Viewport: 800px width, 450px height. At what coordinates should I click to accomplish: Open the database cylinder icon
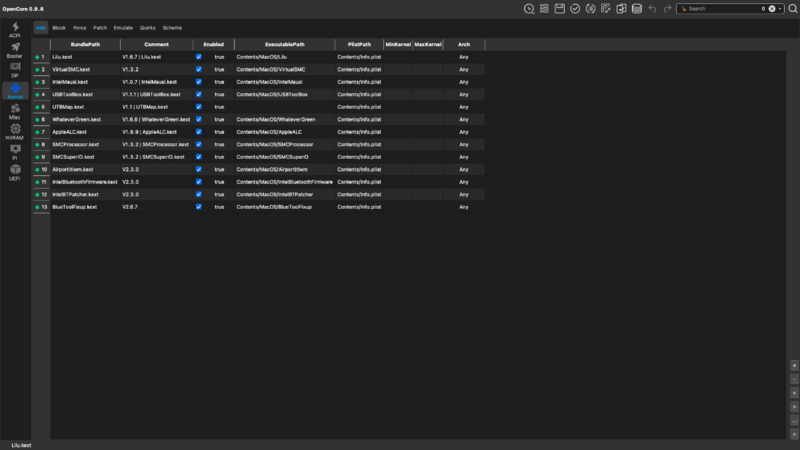click(x=637, y=9)
